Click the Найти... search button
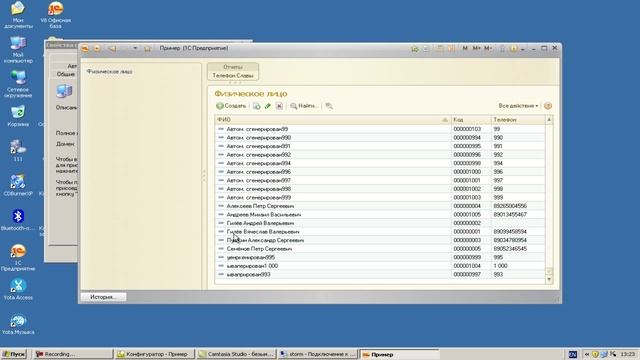 tap(304, 106)
